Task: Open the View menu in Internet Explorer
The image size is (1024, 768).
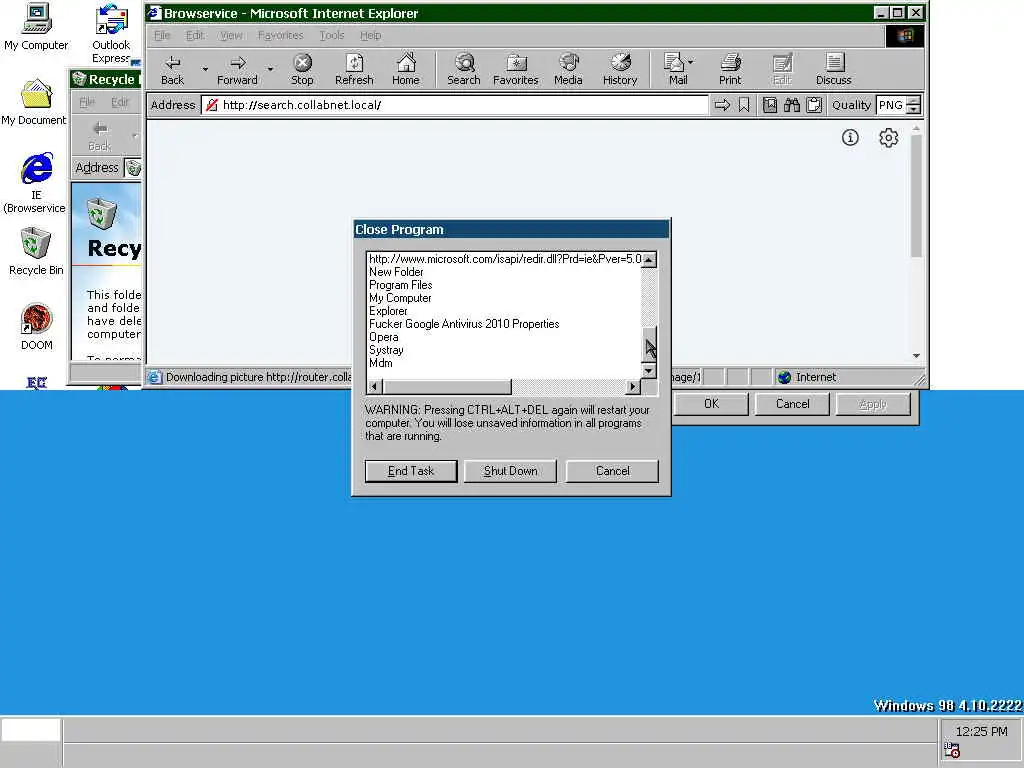Action: pos(231,35)
